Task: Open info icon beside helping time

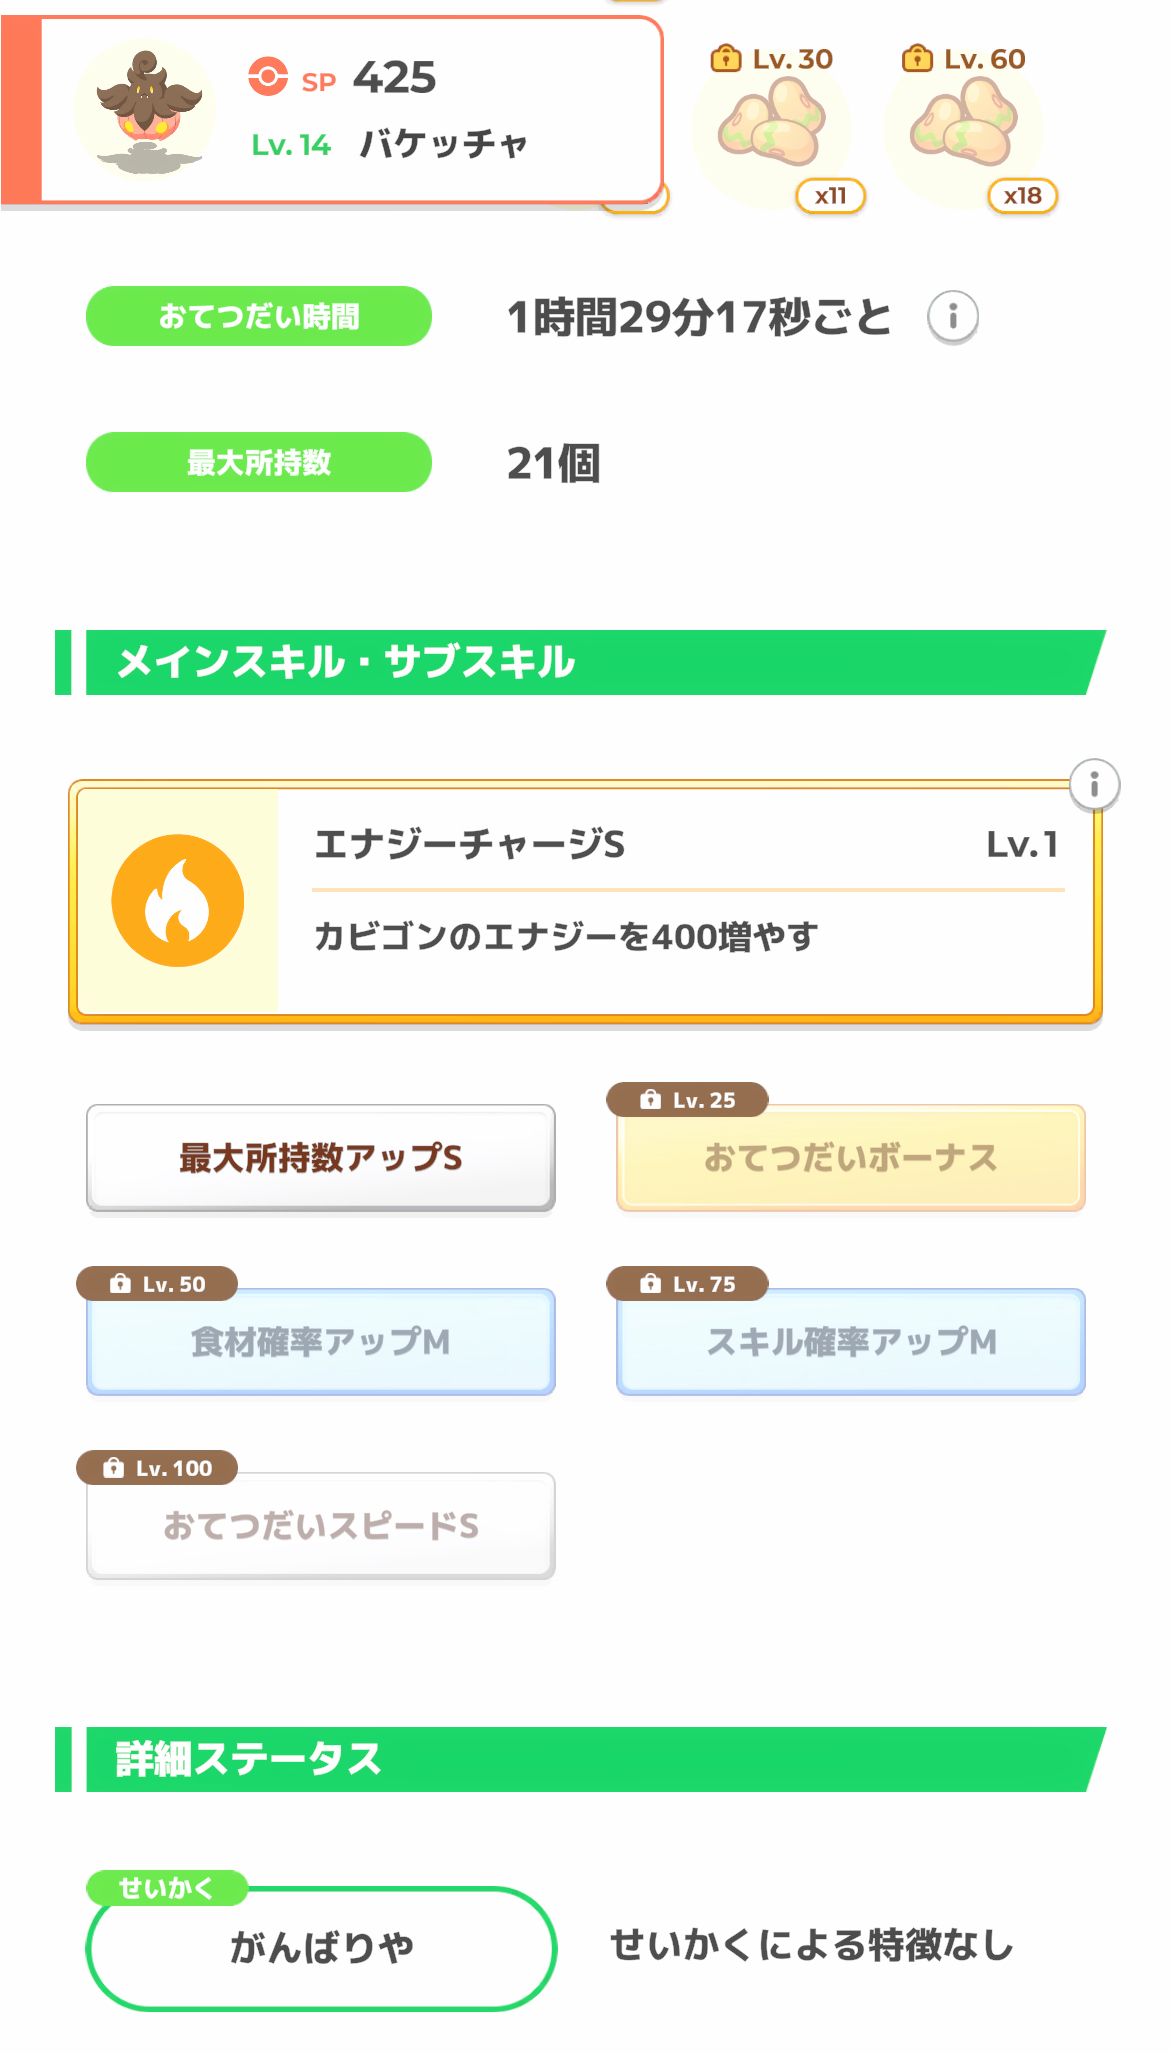Action: click(952, 317)
